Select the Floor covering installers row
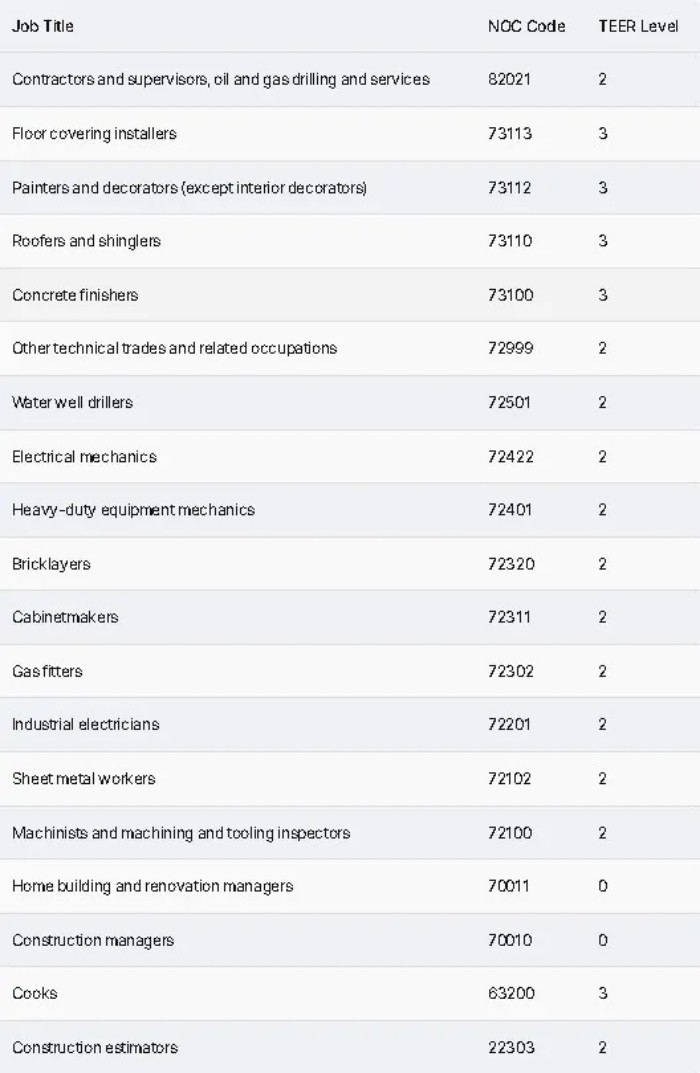Image resolution: width=700 pixels, height=1073 pixels. pyautogui.click(x=94, y=134)
